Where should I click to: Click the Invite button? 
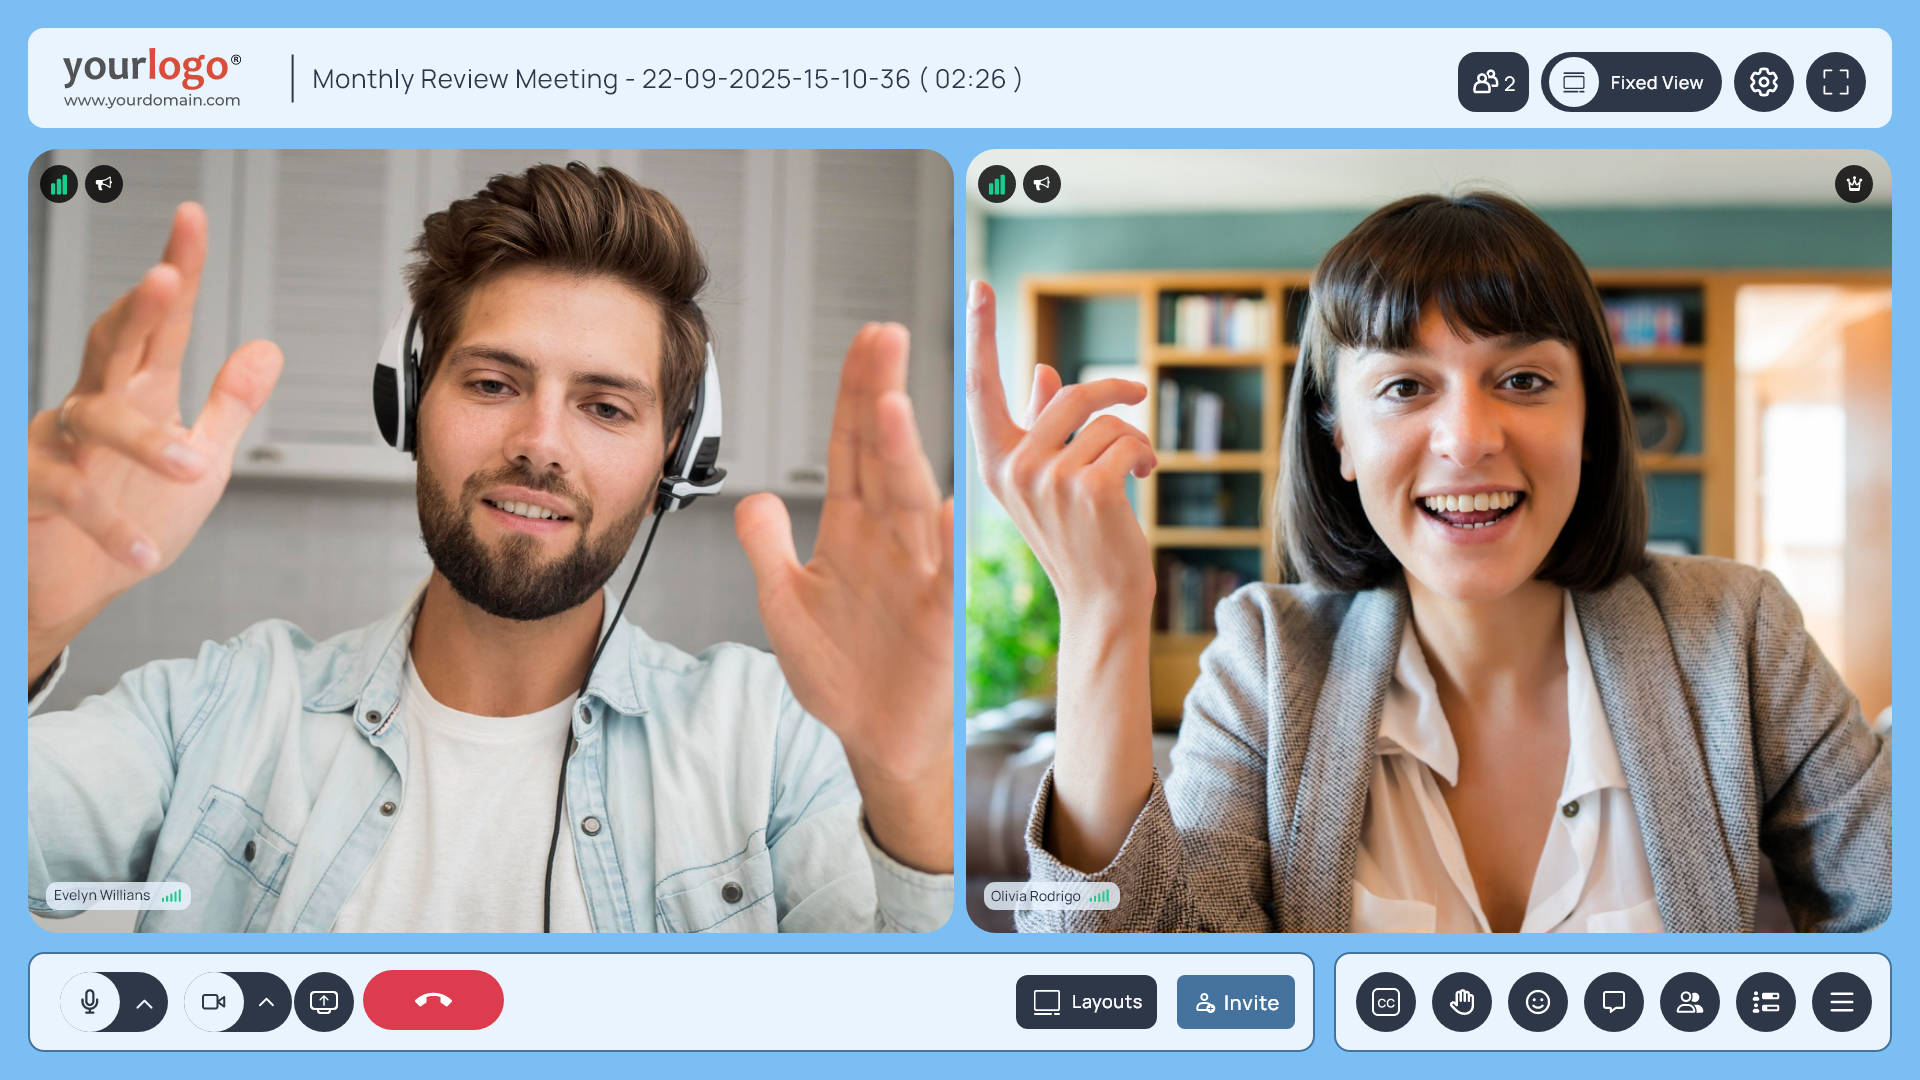tap(1236, 1002)
